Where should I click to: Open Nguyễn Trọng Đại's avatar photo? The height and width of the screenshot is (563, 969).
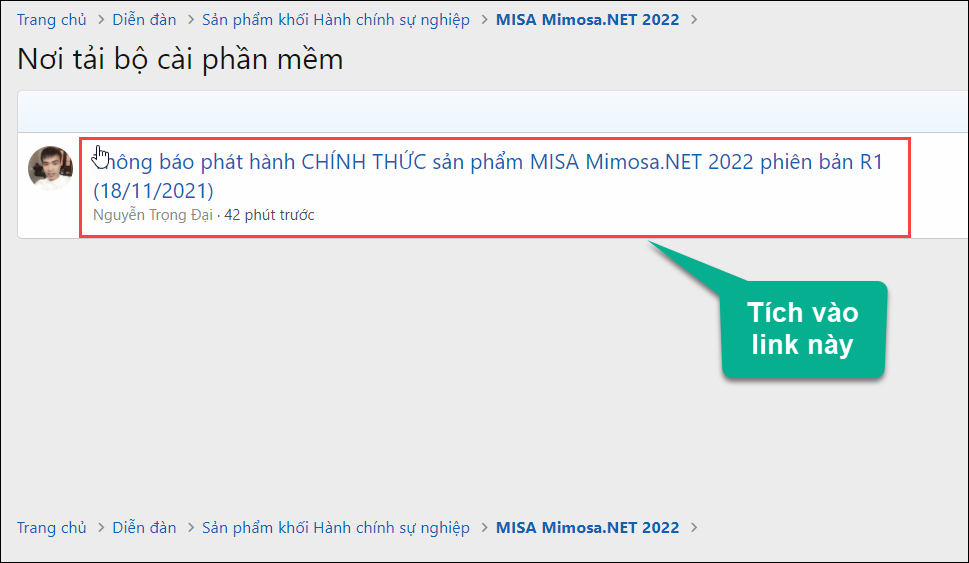point(50,168)
